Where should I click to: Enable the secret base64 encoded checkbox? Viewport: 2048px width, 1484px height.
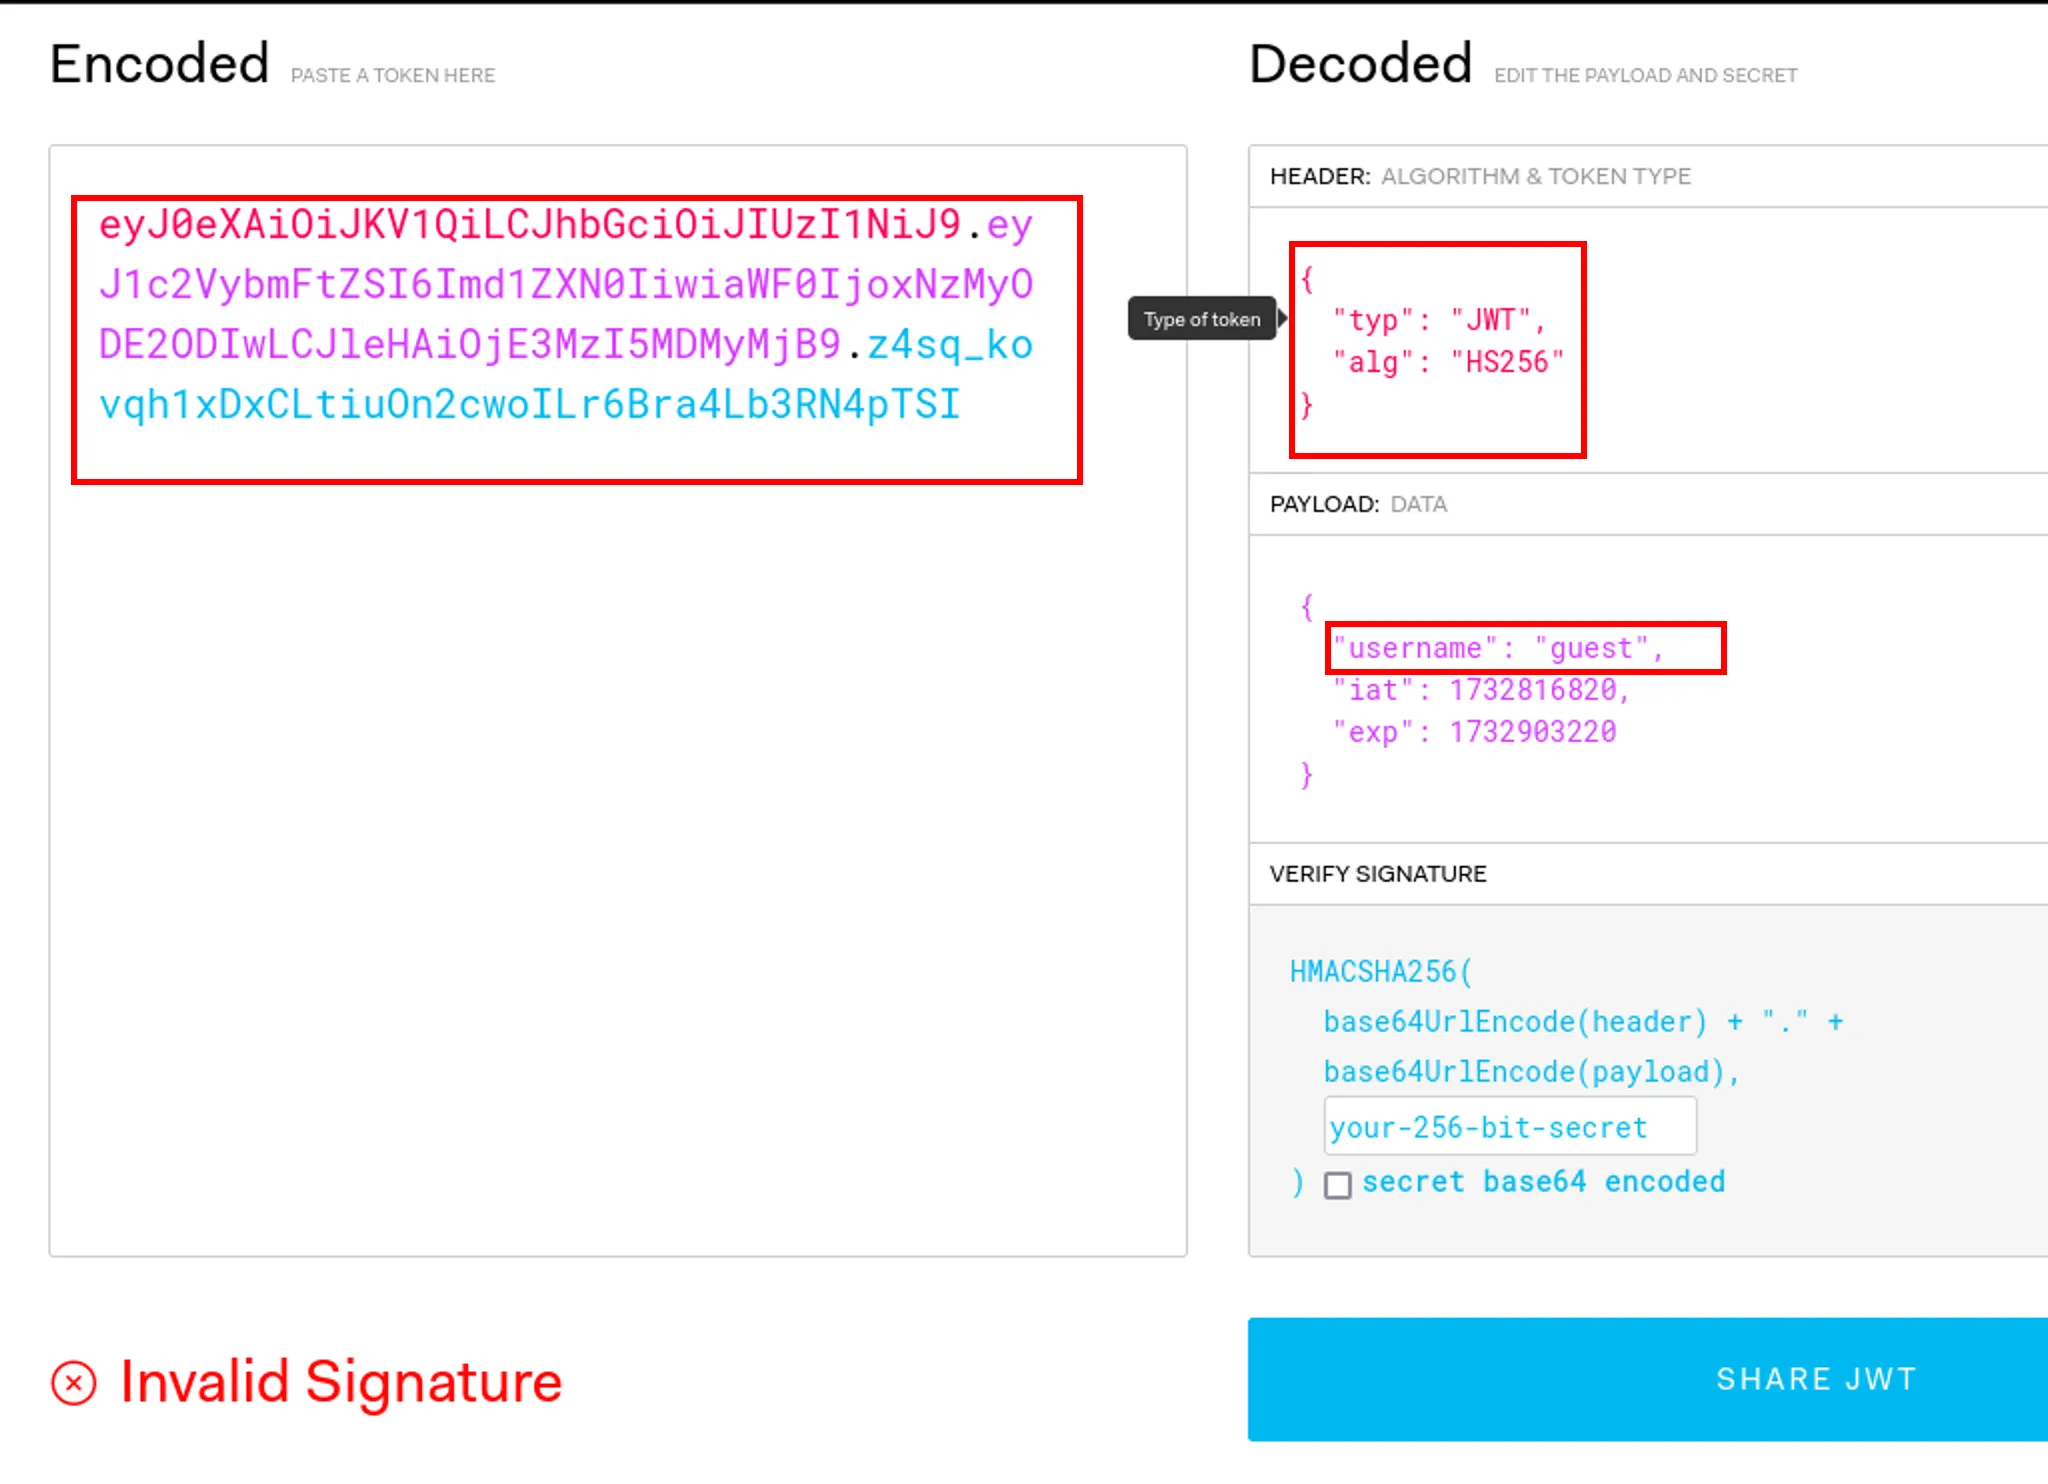[1337, 1185]
